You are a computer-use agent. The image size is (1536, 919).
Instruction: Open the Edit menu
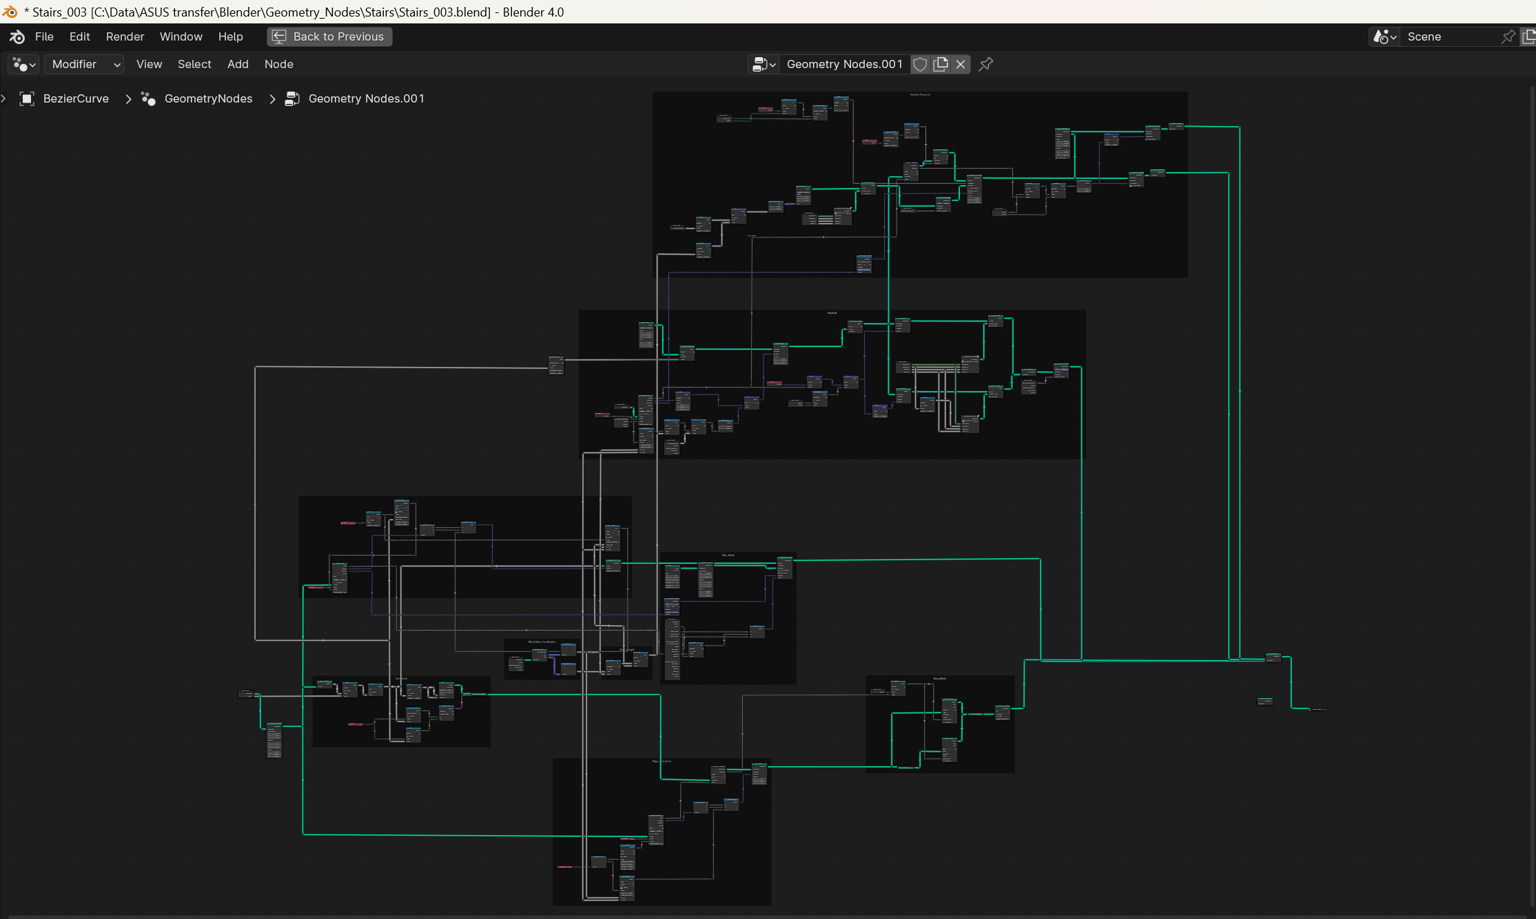click(x=80, y=37)
